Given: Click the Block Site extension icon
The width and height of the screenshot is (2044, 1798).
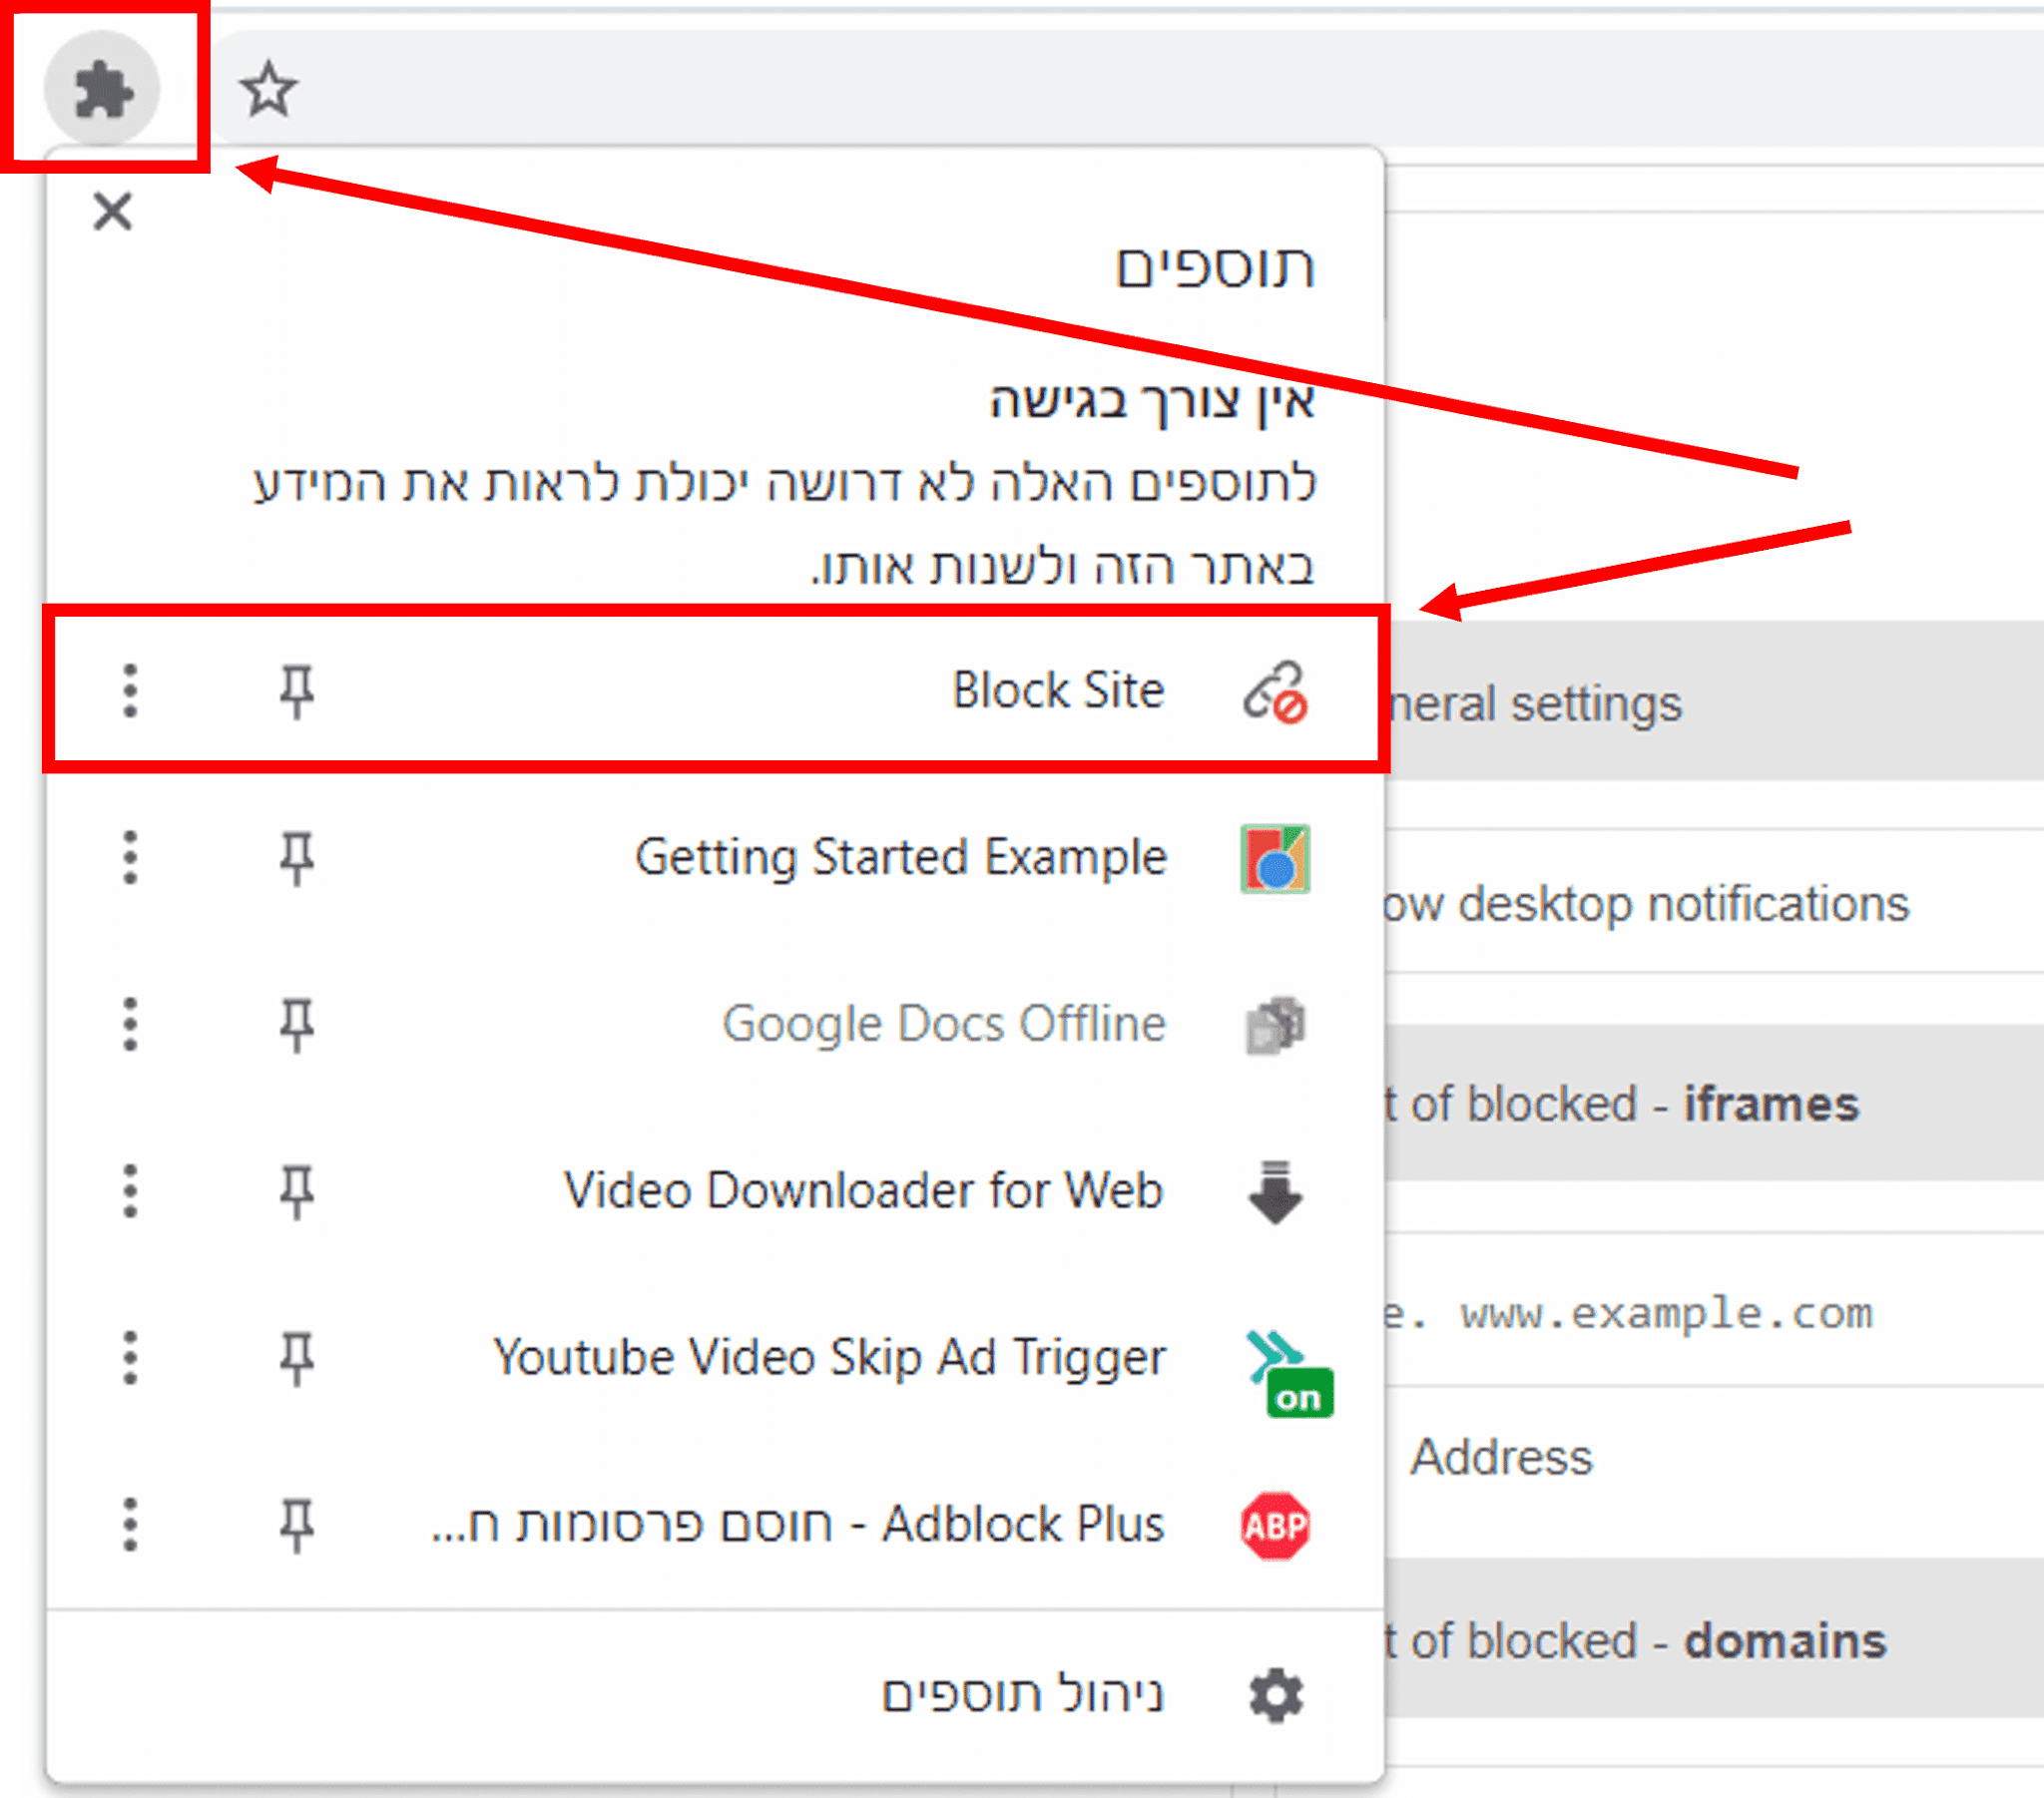Looking at the screenshot, I should [x=1275, y=692].
